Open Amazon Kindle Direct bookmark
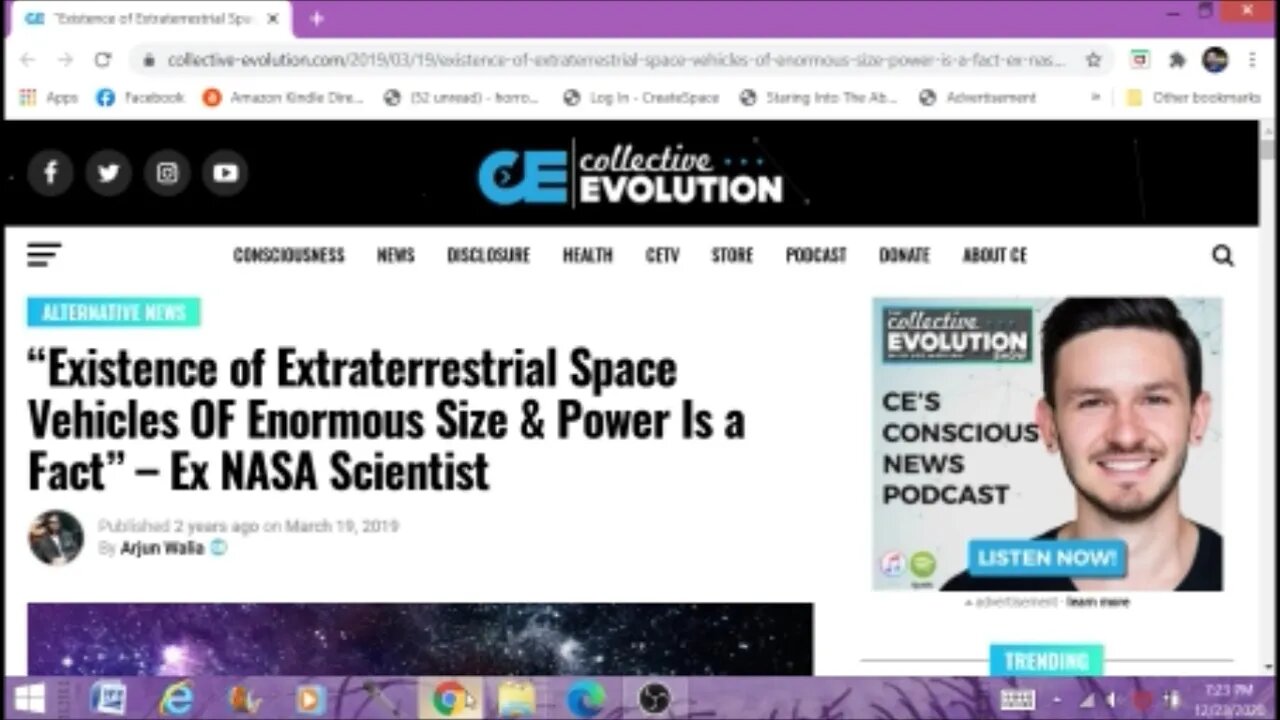This screenshot has height=720, width=1280. pyautogui.click(x=282, y=98)
